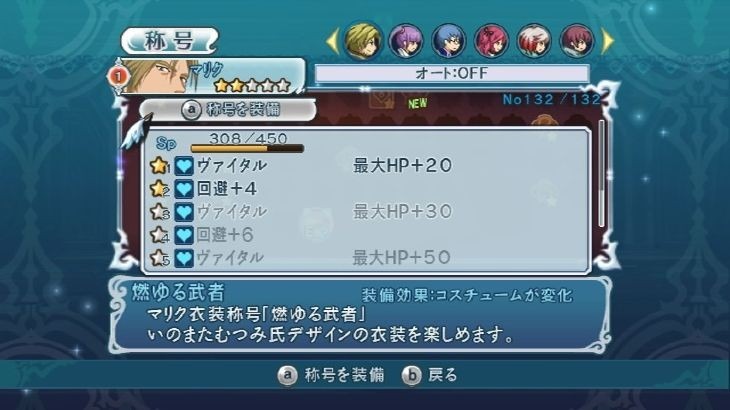Screen dimensions: 730x410
Task: Choose the blue-haired character with glasses
Action: 448,41
